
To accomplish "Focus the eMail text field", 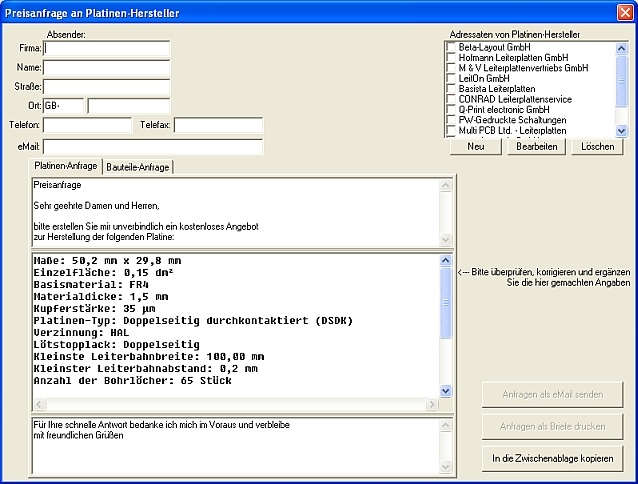I will (152, 147).
